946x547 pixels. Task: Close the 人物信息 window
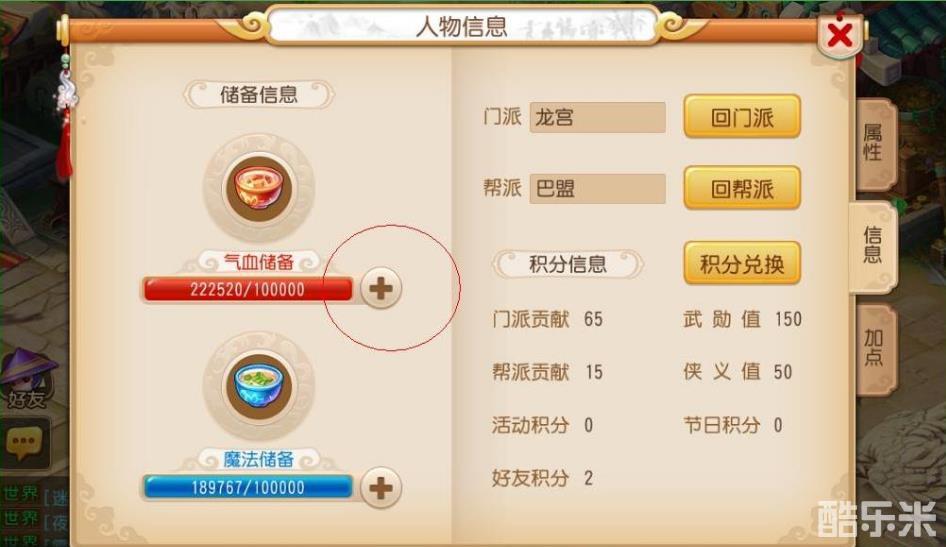tap(840, 34)
